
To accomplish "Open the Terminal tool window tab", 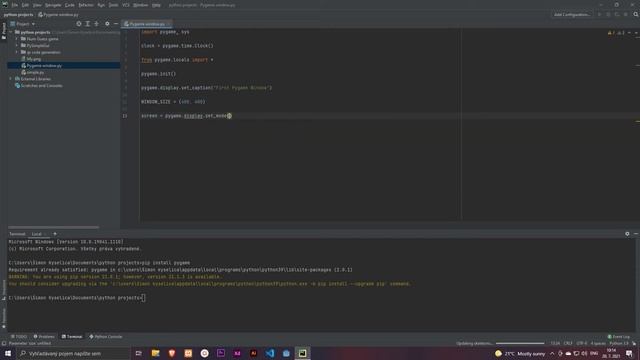I will point(72,337).
